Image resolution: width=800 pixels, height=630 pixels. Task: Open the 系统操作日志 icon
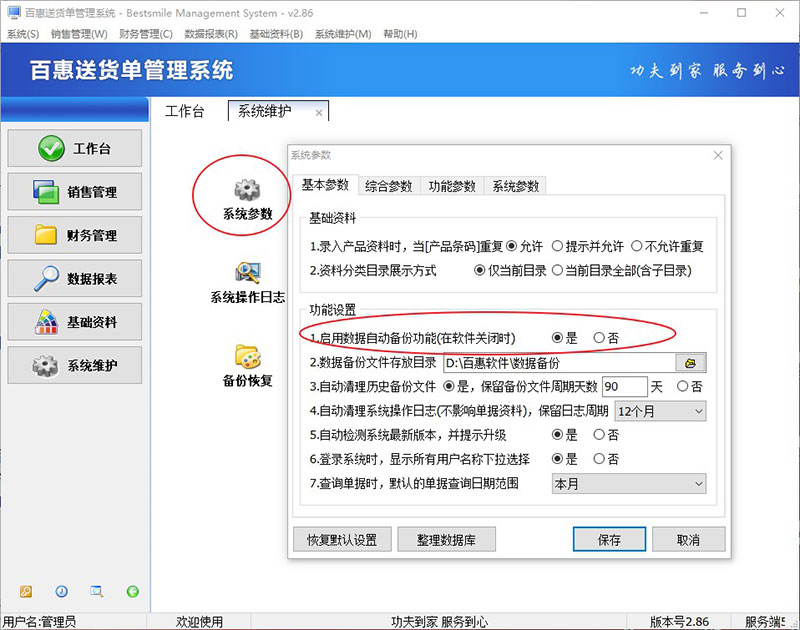pos(248,272)
